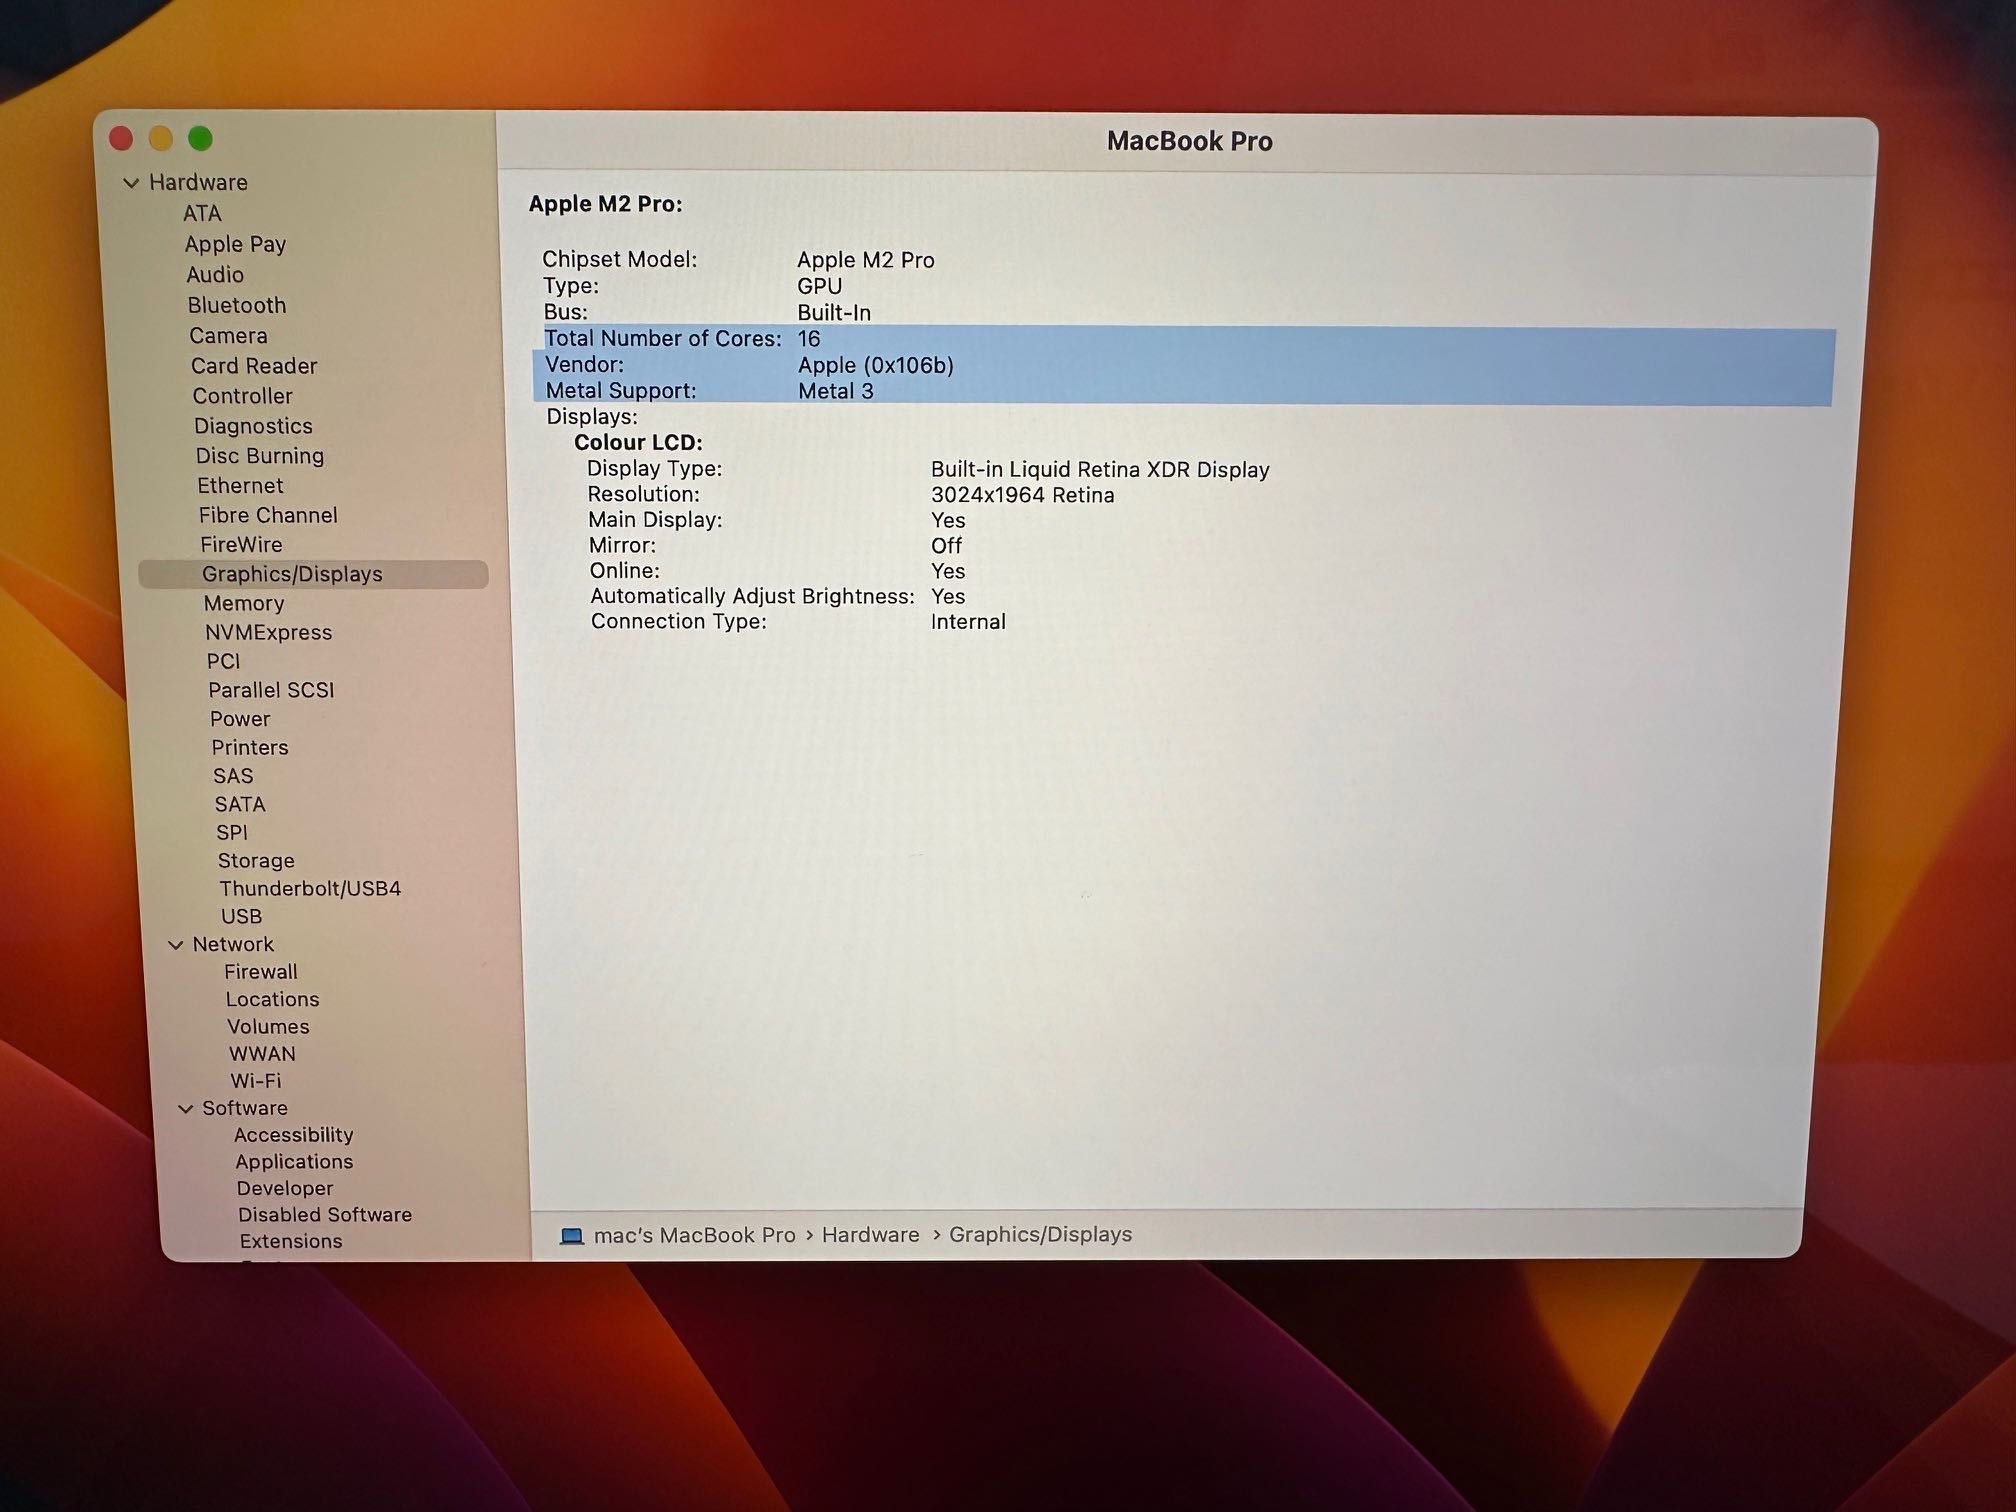
Task: Select Accessibility under Software
Action: 294,1135
